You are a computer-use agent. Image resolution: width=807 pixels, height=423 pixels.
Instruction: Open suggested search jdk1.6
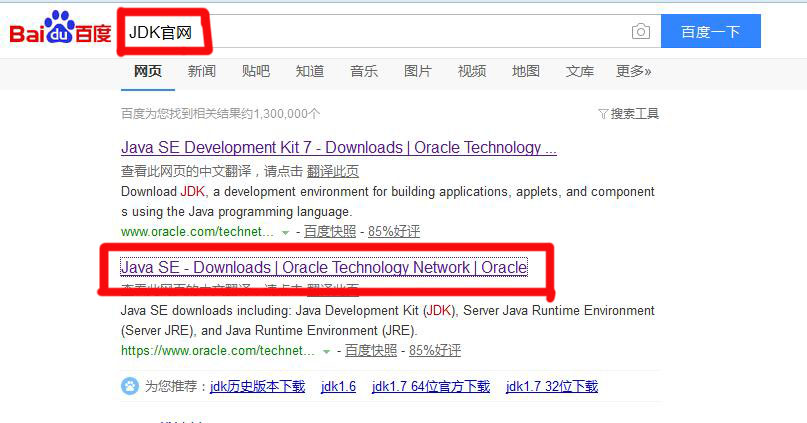pos(338,386)
